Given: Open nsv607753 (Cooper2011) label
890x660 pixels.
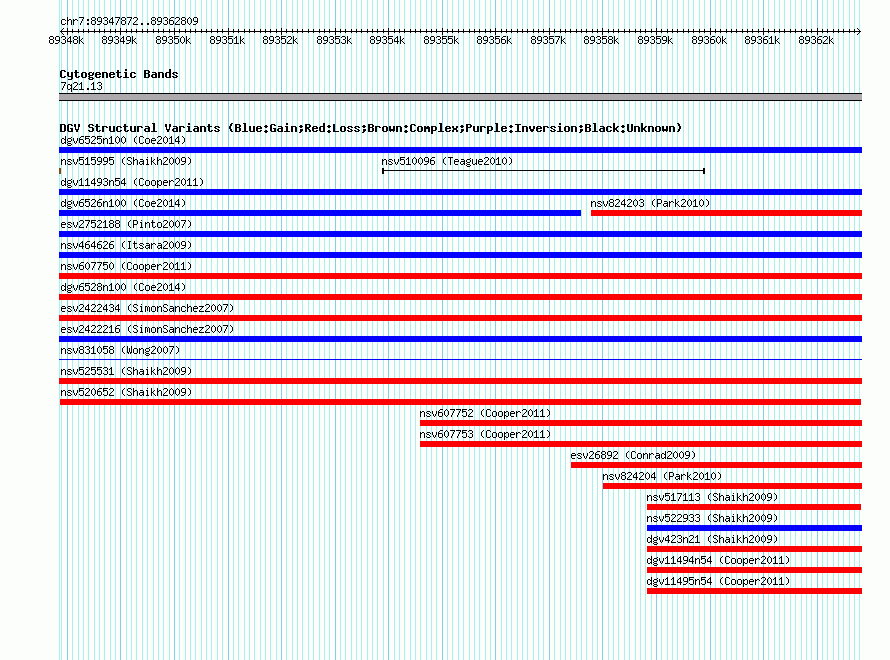Looking at the screenshot, I should [x=485, y=434].
